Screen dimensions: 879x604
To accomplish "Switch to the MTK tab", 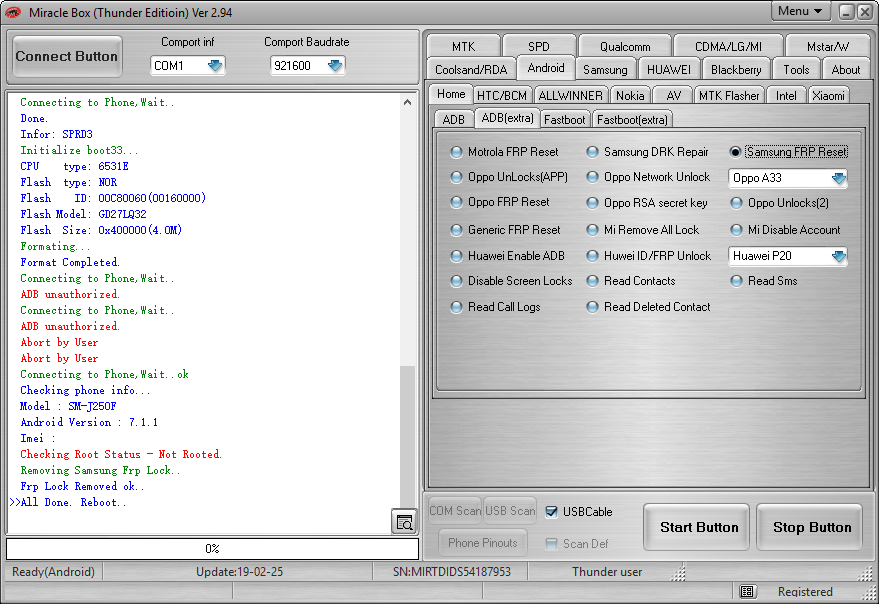I will click(x=463, y=47).
